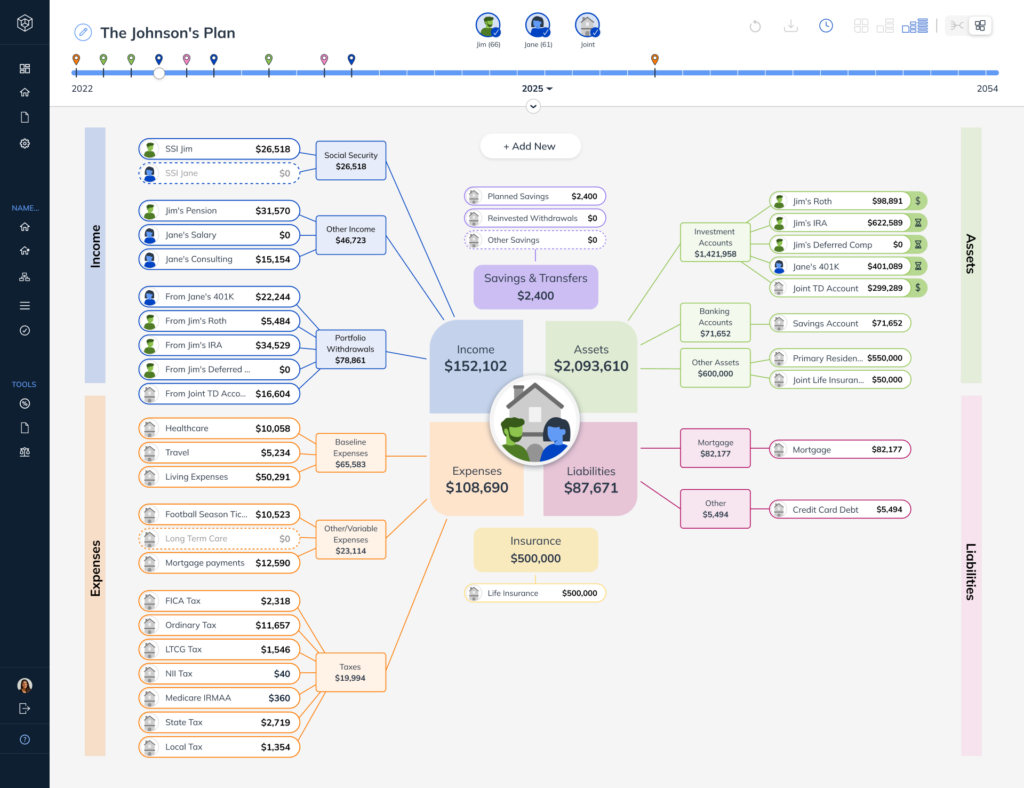Select Jane (61) profile at the top
This screenshot has height=788, width=1024.
pyautogui.click(x=537, y=24)
